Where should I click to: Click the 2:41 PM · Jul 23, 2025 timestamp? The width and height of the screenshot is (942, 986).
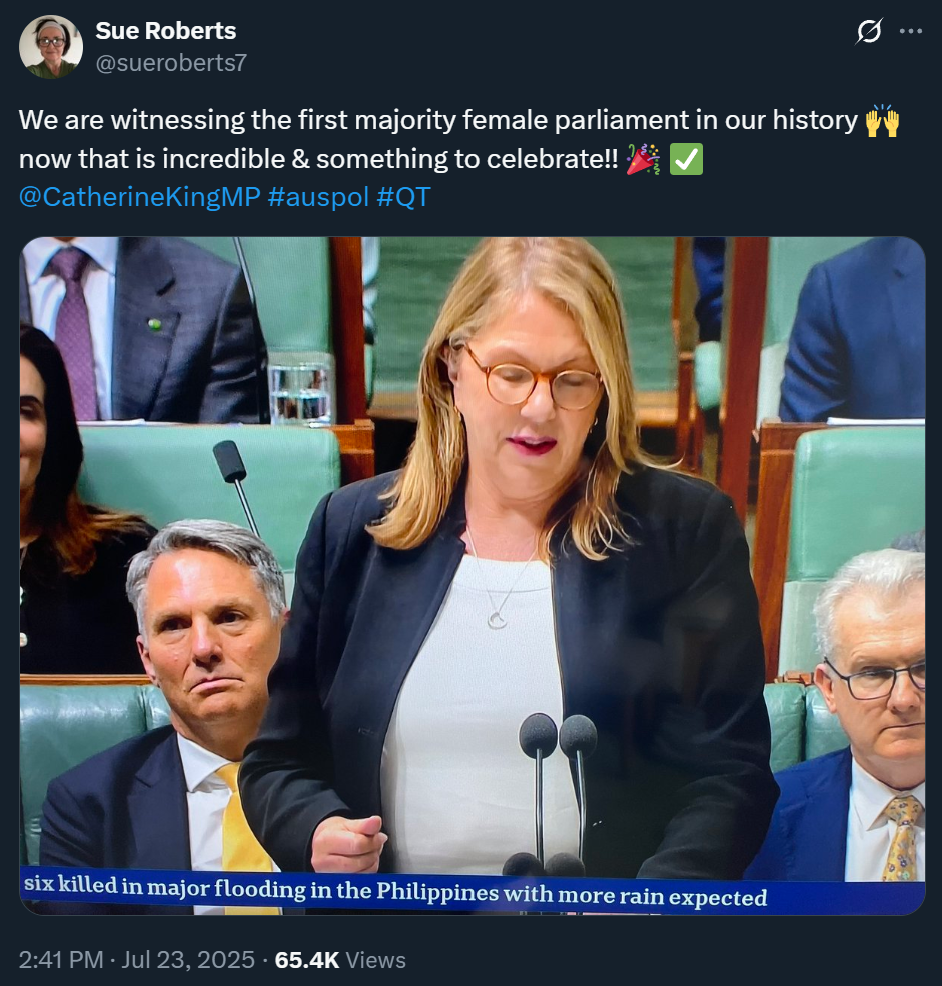(136, 960)
